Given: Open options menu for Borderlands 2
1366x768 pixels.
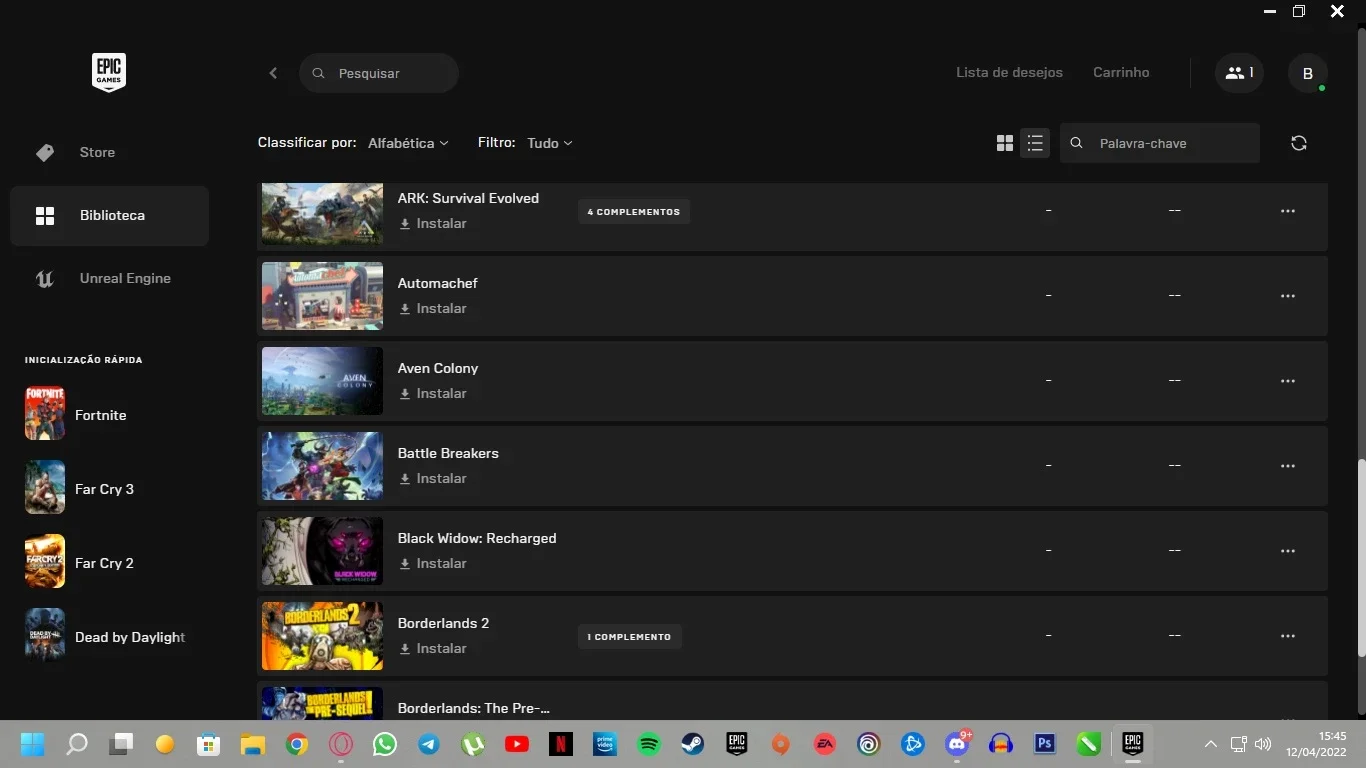Looking at the screenshot, I should click(x=1288, y=636).
